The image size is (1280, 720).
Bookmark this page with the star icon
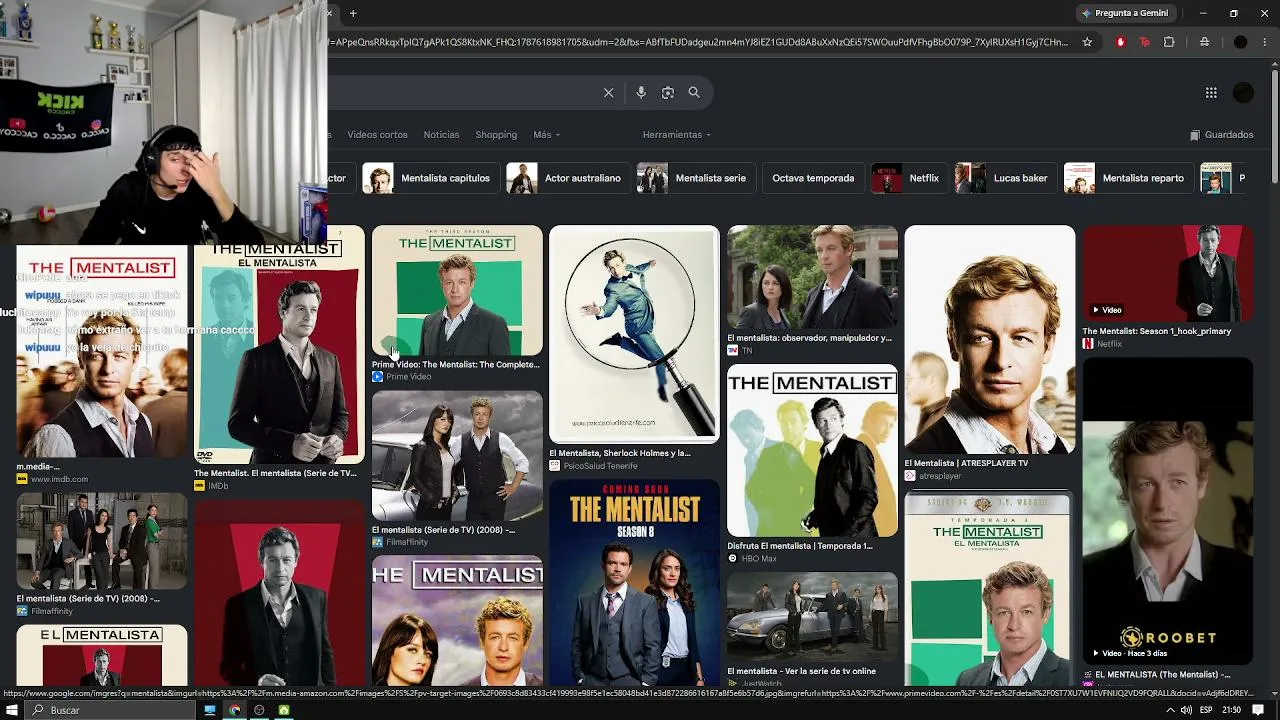pos(1087,42)
